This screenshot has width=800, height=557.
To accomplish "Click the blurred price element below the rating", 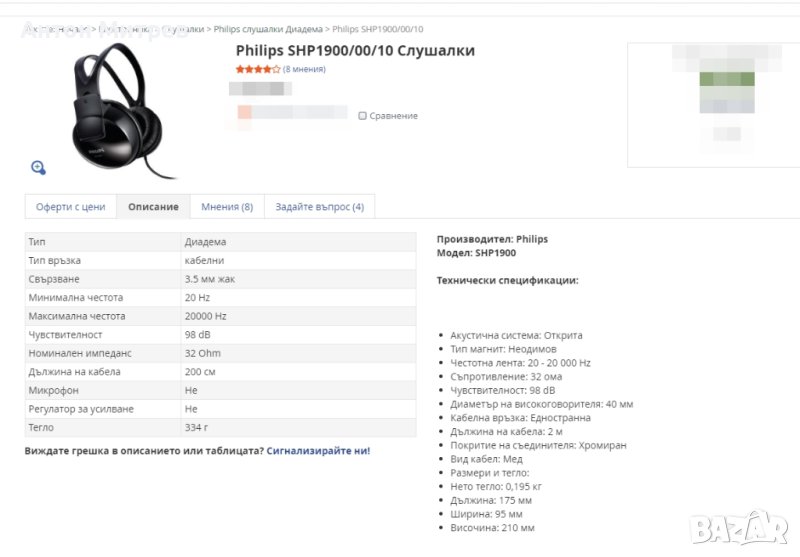I will pos(259,89).
